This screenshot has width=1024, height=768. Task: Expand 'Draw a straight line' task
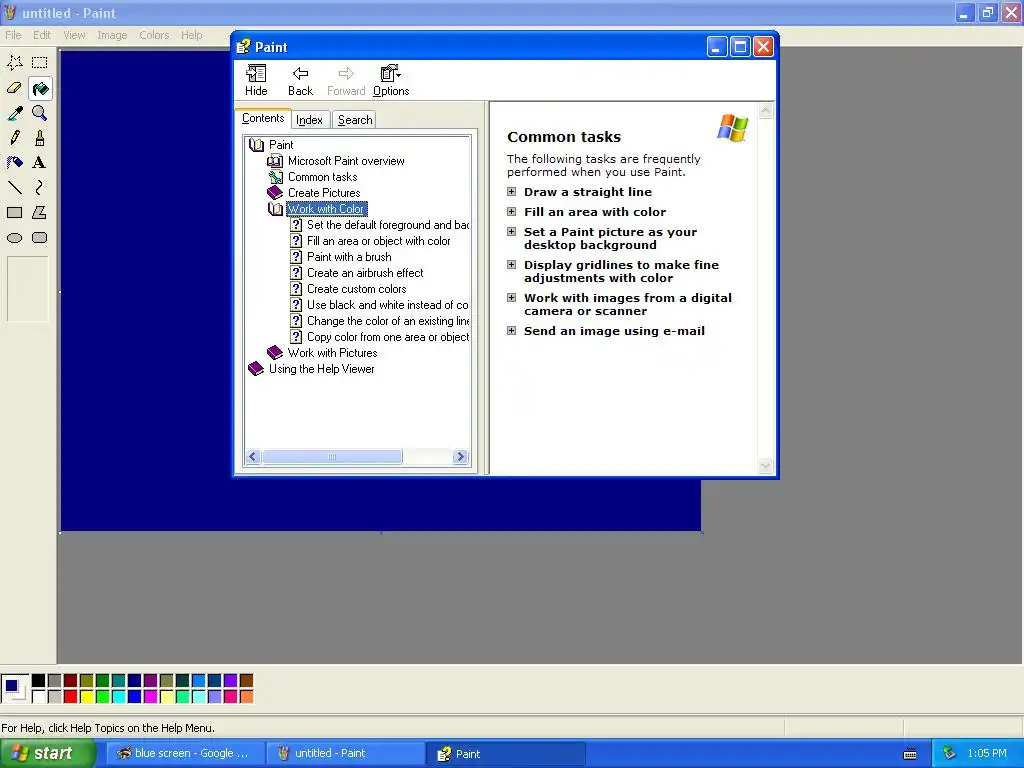coord(512,192)
